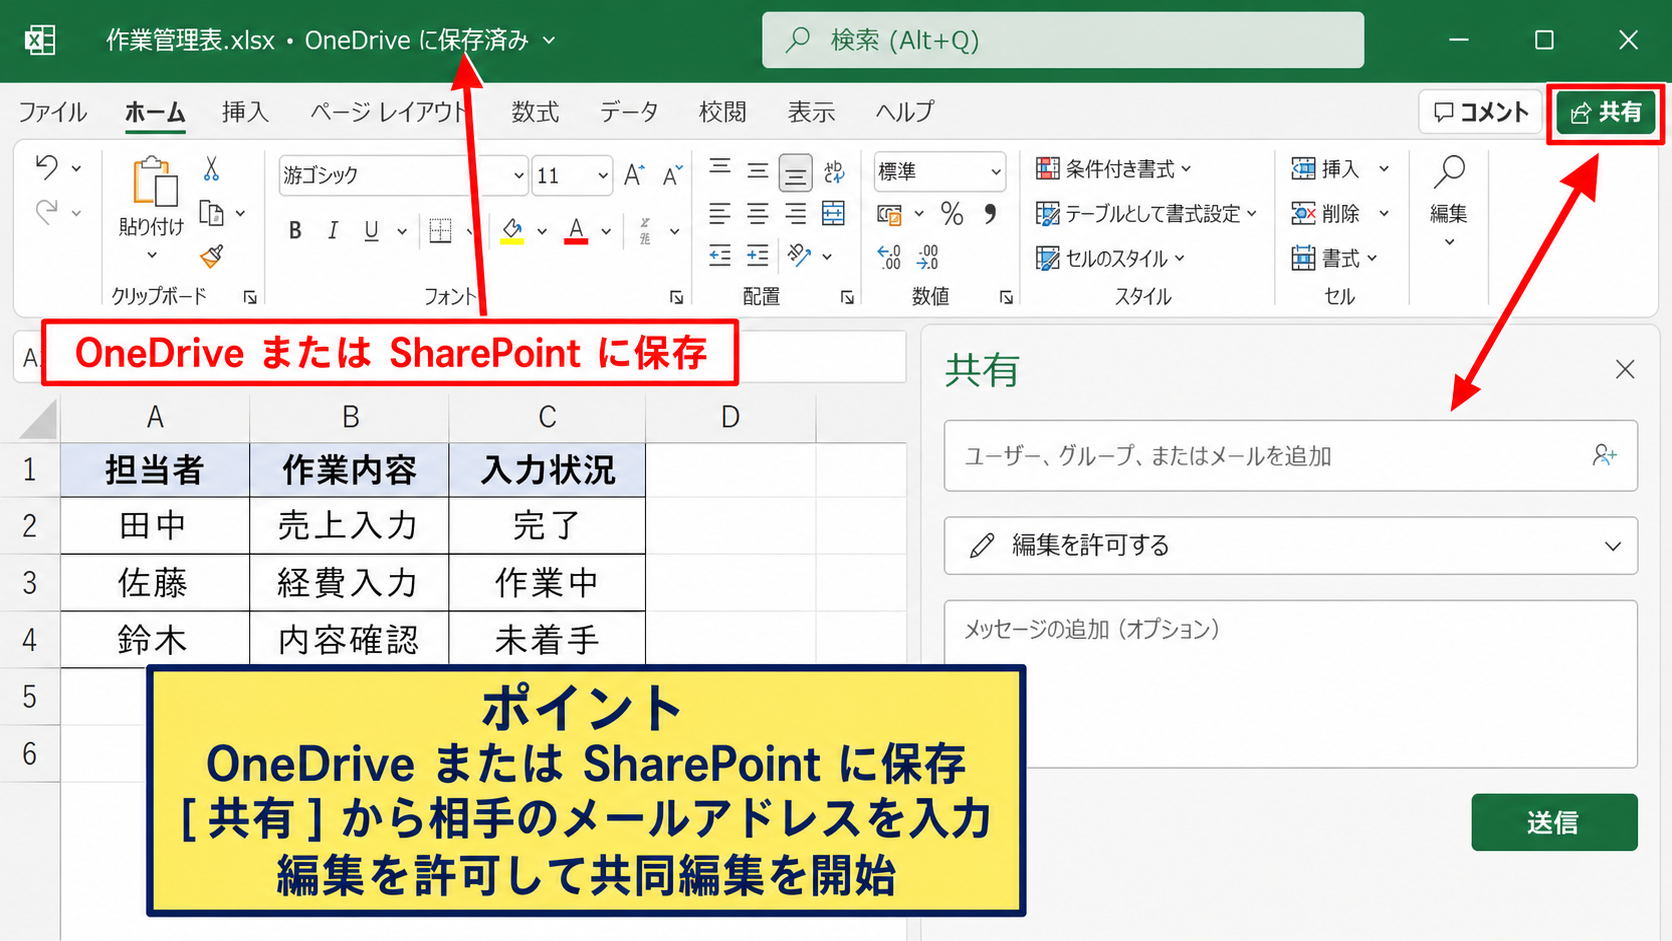Click the middle align icon

(758, 171)
